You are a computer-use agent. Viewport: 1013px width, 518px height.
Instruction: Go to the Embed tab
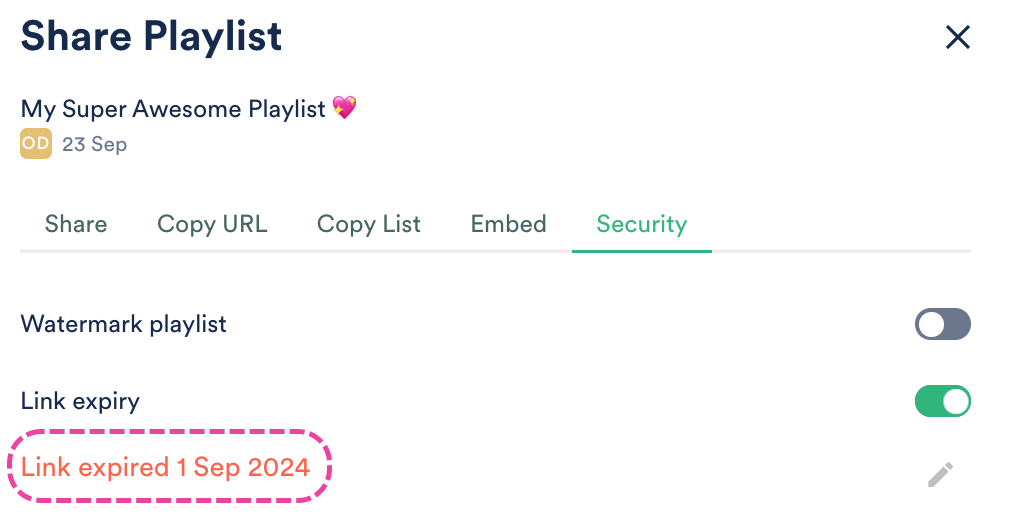508,224
